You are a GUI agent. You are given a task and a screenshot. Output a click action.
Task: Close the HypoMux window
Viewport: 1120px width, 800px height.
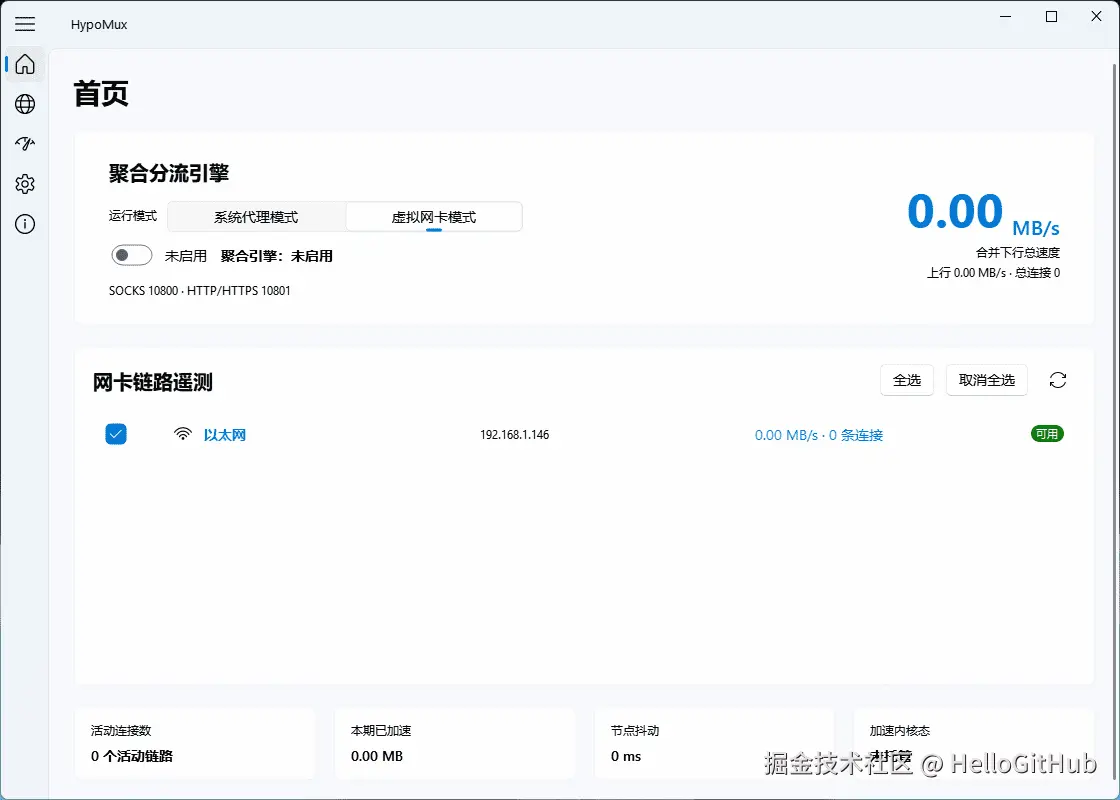pos(1096,16)
